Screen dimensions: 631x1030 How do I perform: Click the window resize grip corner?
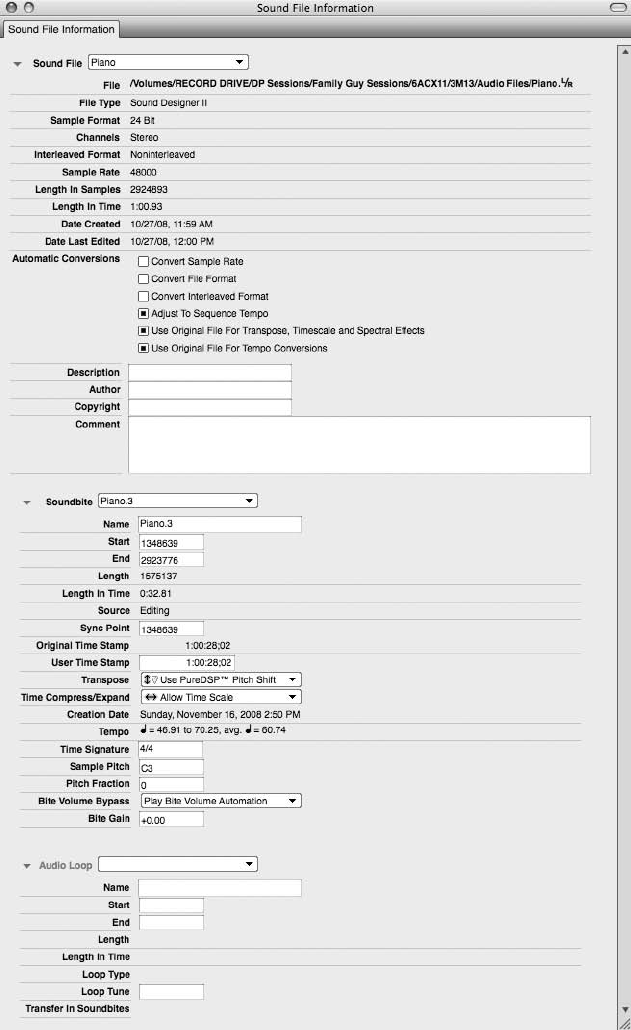click(624, 1023)
